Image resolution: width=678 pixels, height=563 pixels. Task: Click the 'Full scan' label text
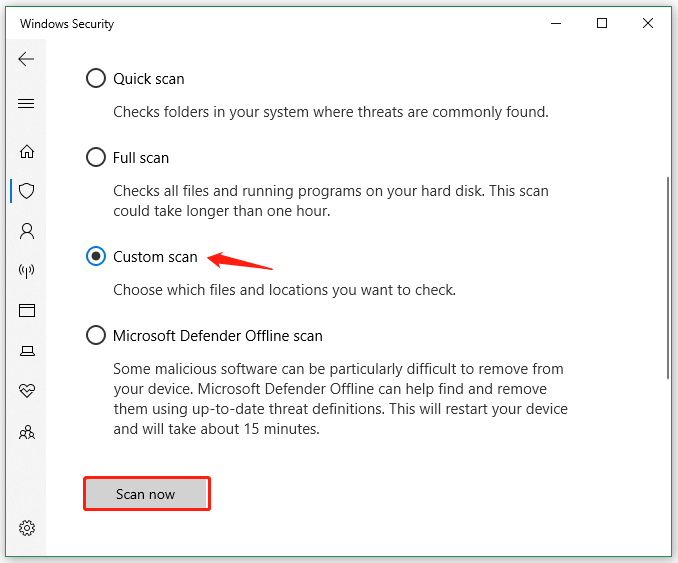click(x=141, y=158)
